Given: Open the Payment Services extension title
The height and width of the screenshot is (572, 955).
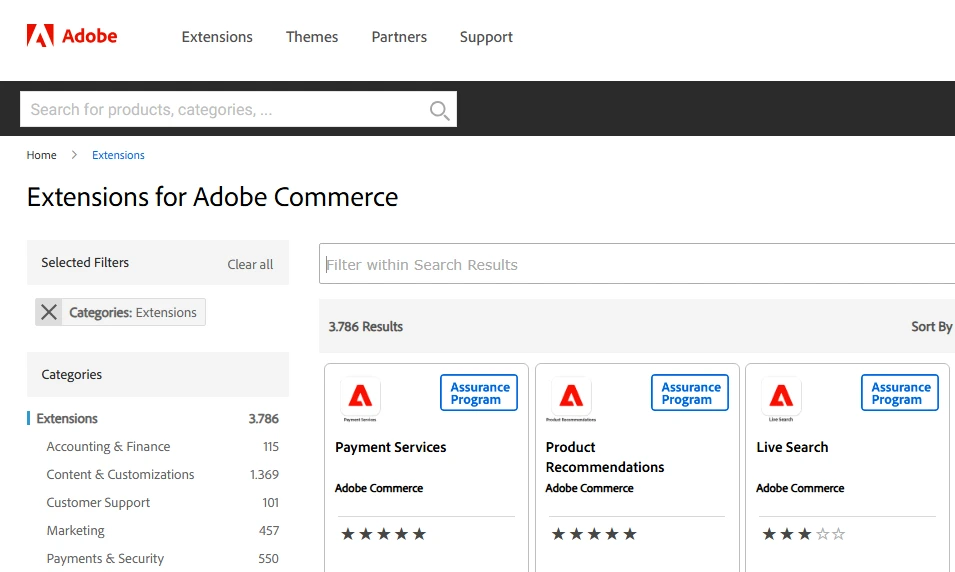Looking at the screenshot, I should coord(390,447).
